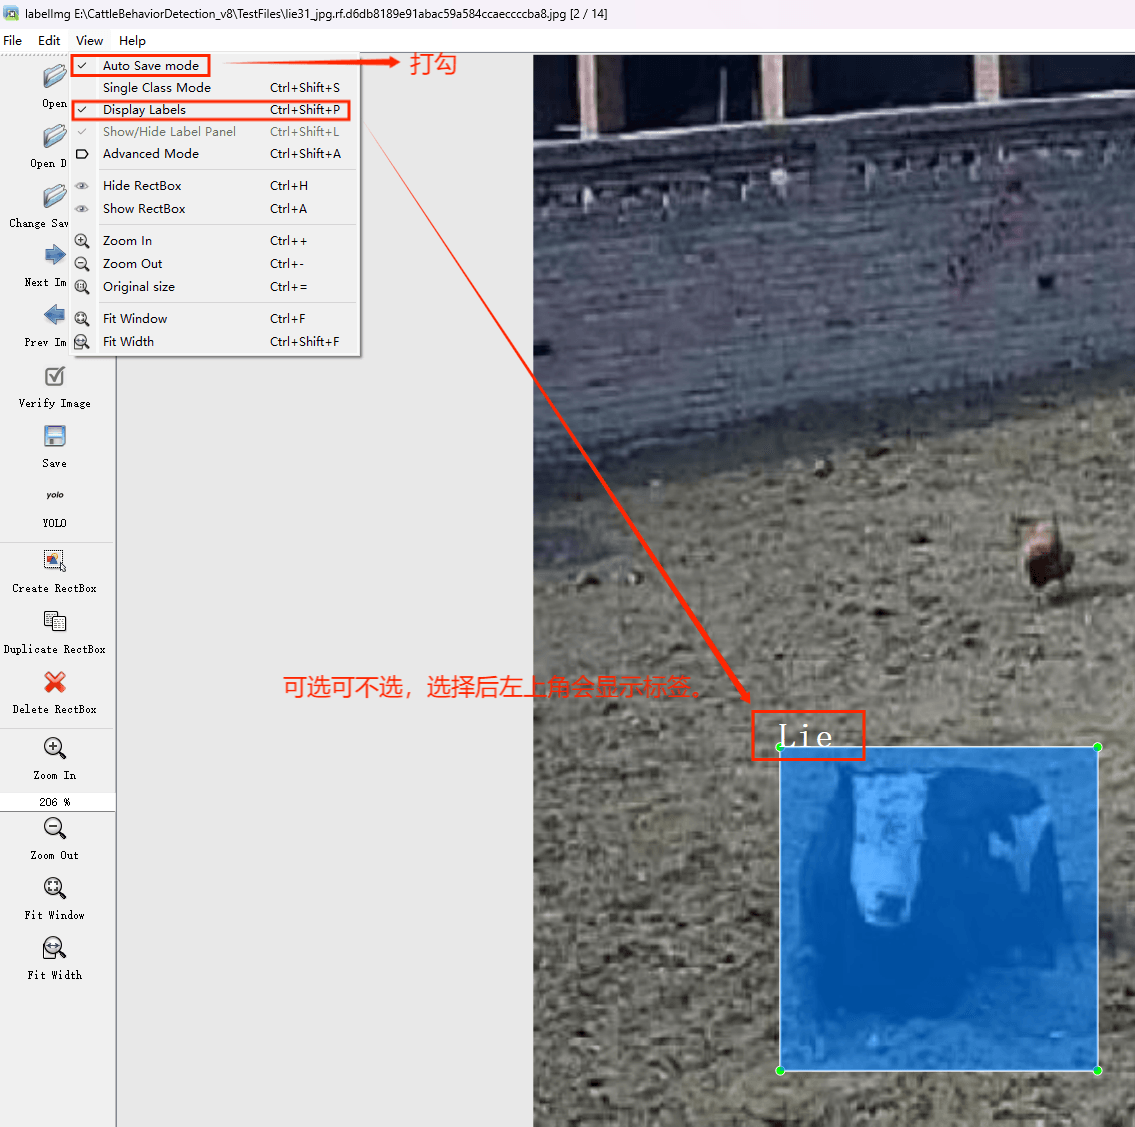Image resolution: width=1135 pixels, height=1127 pixels.
Task: Click the Fit Width toolbar icon
Action: tap(54, 948)
